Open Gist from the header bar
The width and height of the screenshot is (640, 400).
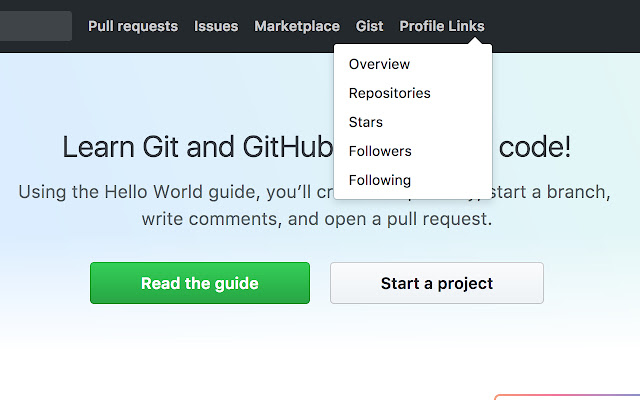click(x=369, y=27)
